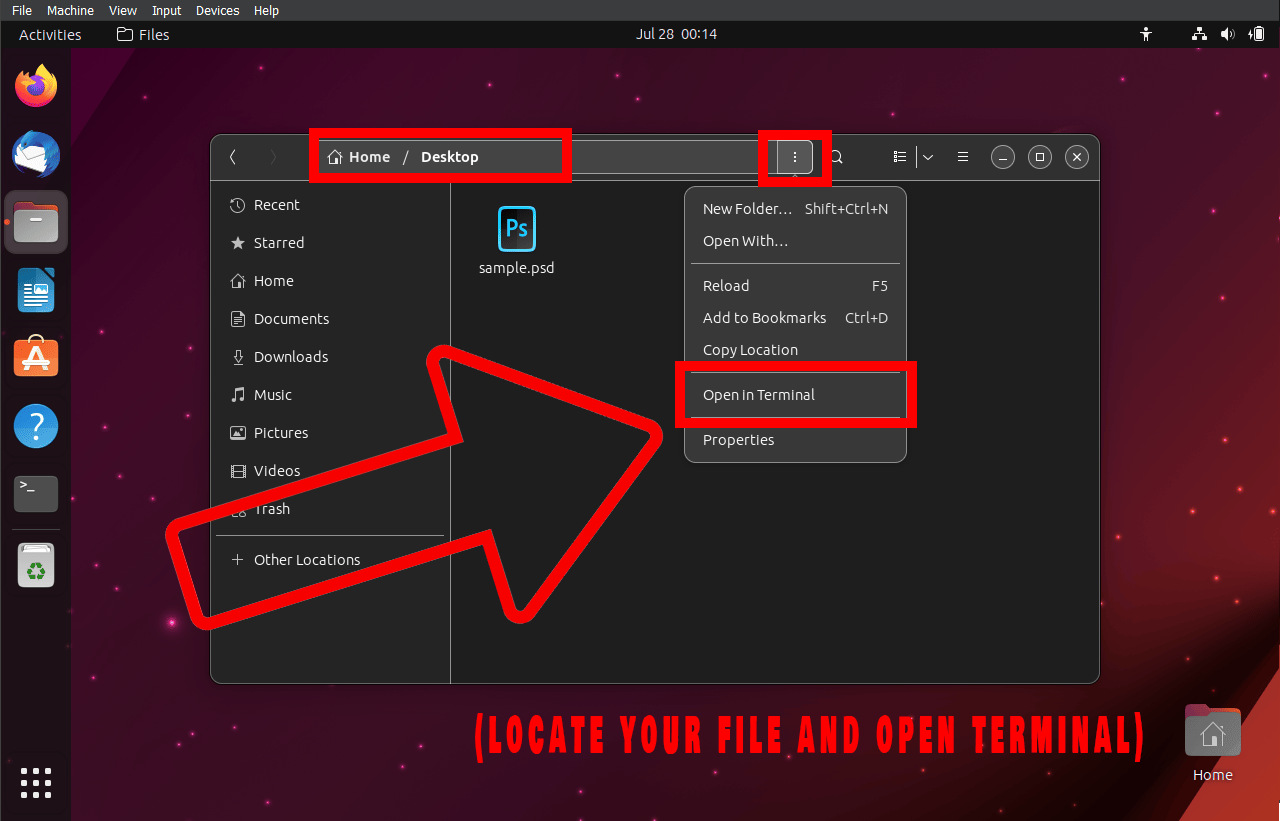Screen dimensions: 1280x821
Task: Open the sample.psd file thumbnail
Action: tap(516, 228)
